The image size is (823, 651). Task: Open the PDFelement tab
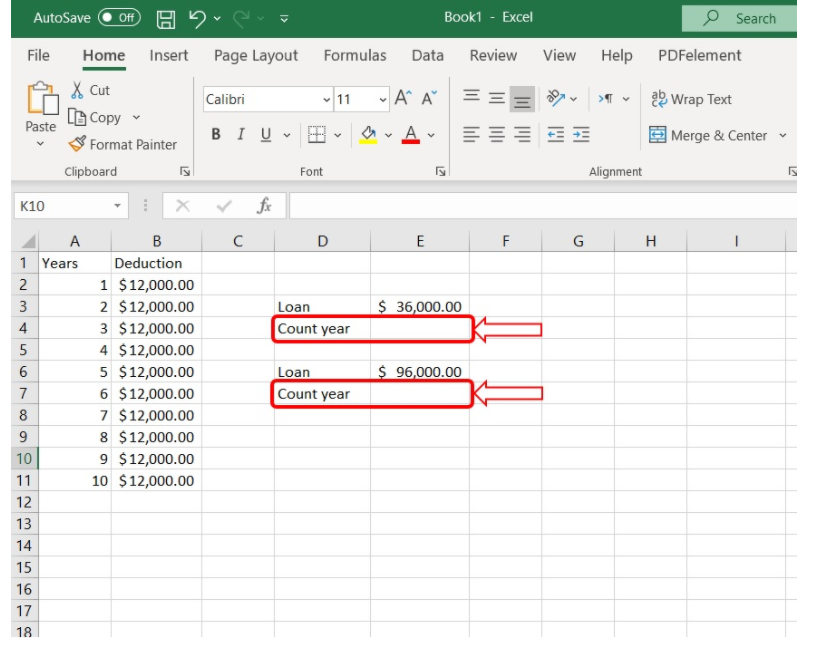click(700, 55)
